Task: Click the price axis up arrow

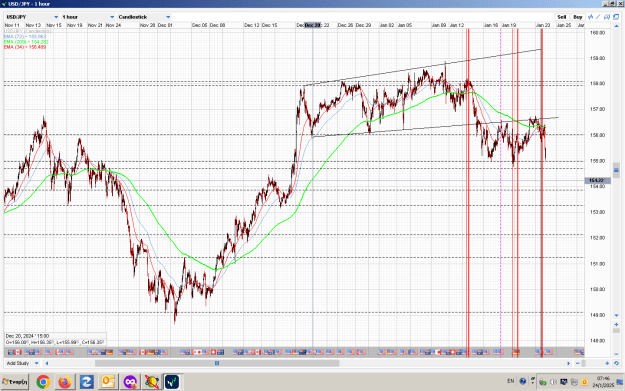Action: click(616, 26)
